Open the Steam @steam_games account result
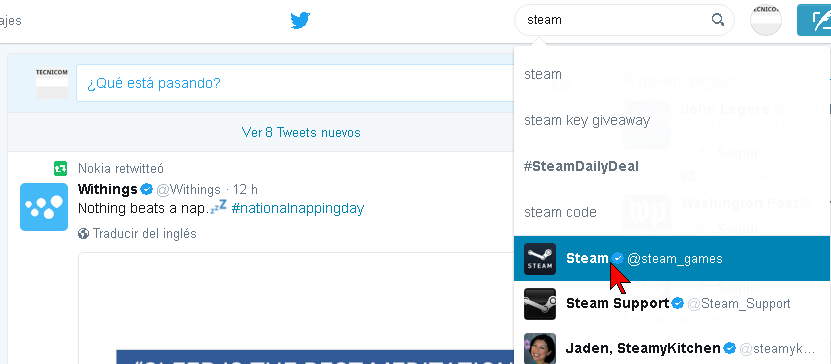Image resolution: width=831 pixels, height=364 pixels. click(672, 259)
